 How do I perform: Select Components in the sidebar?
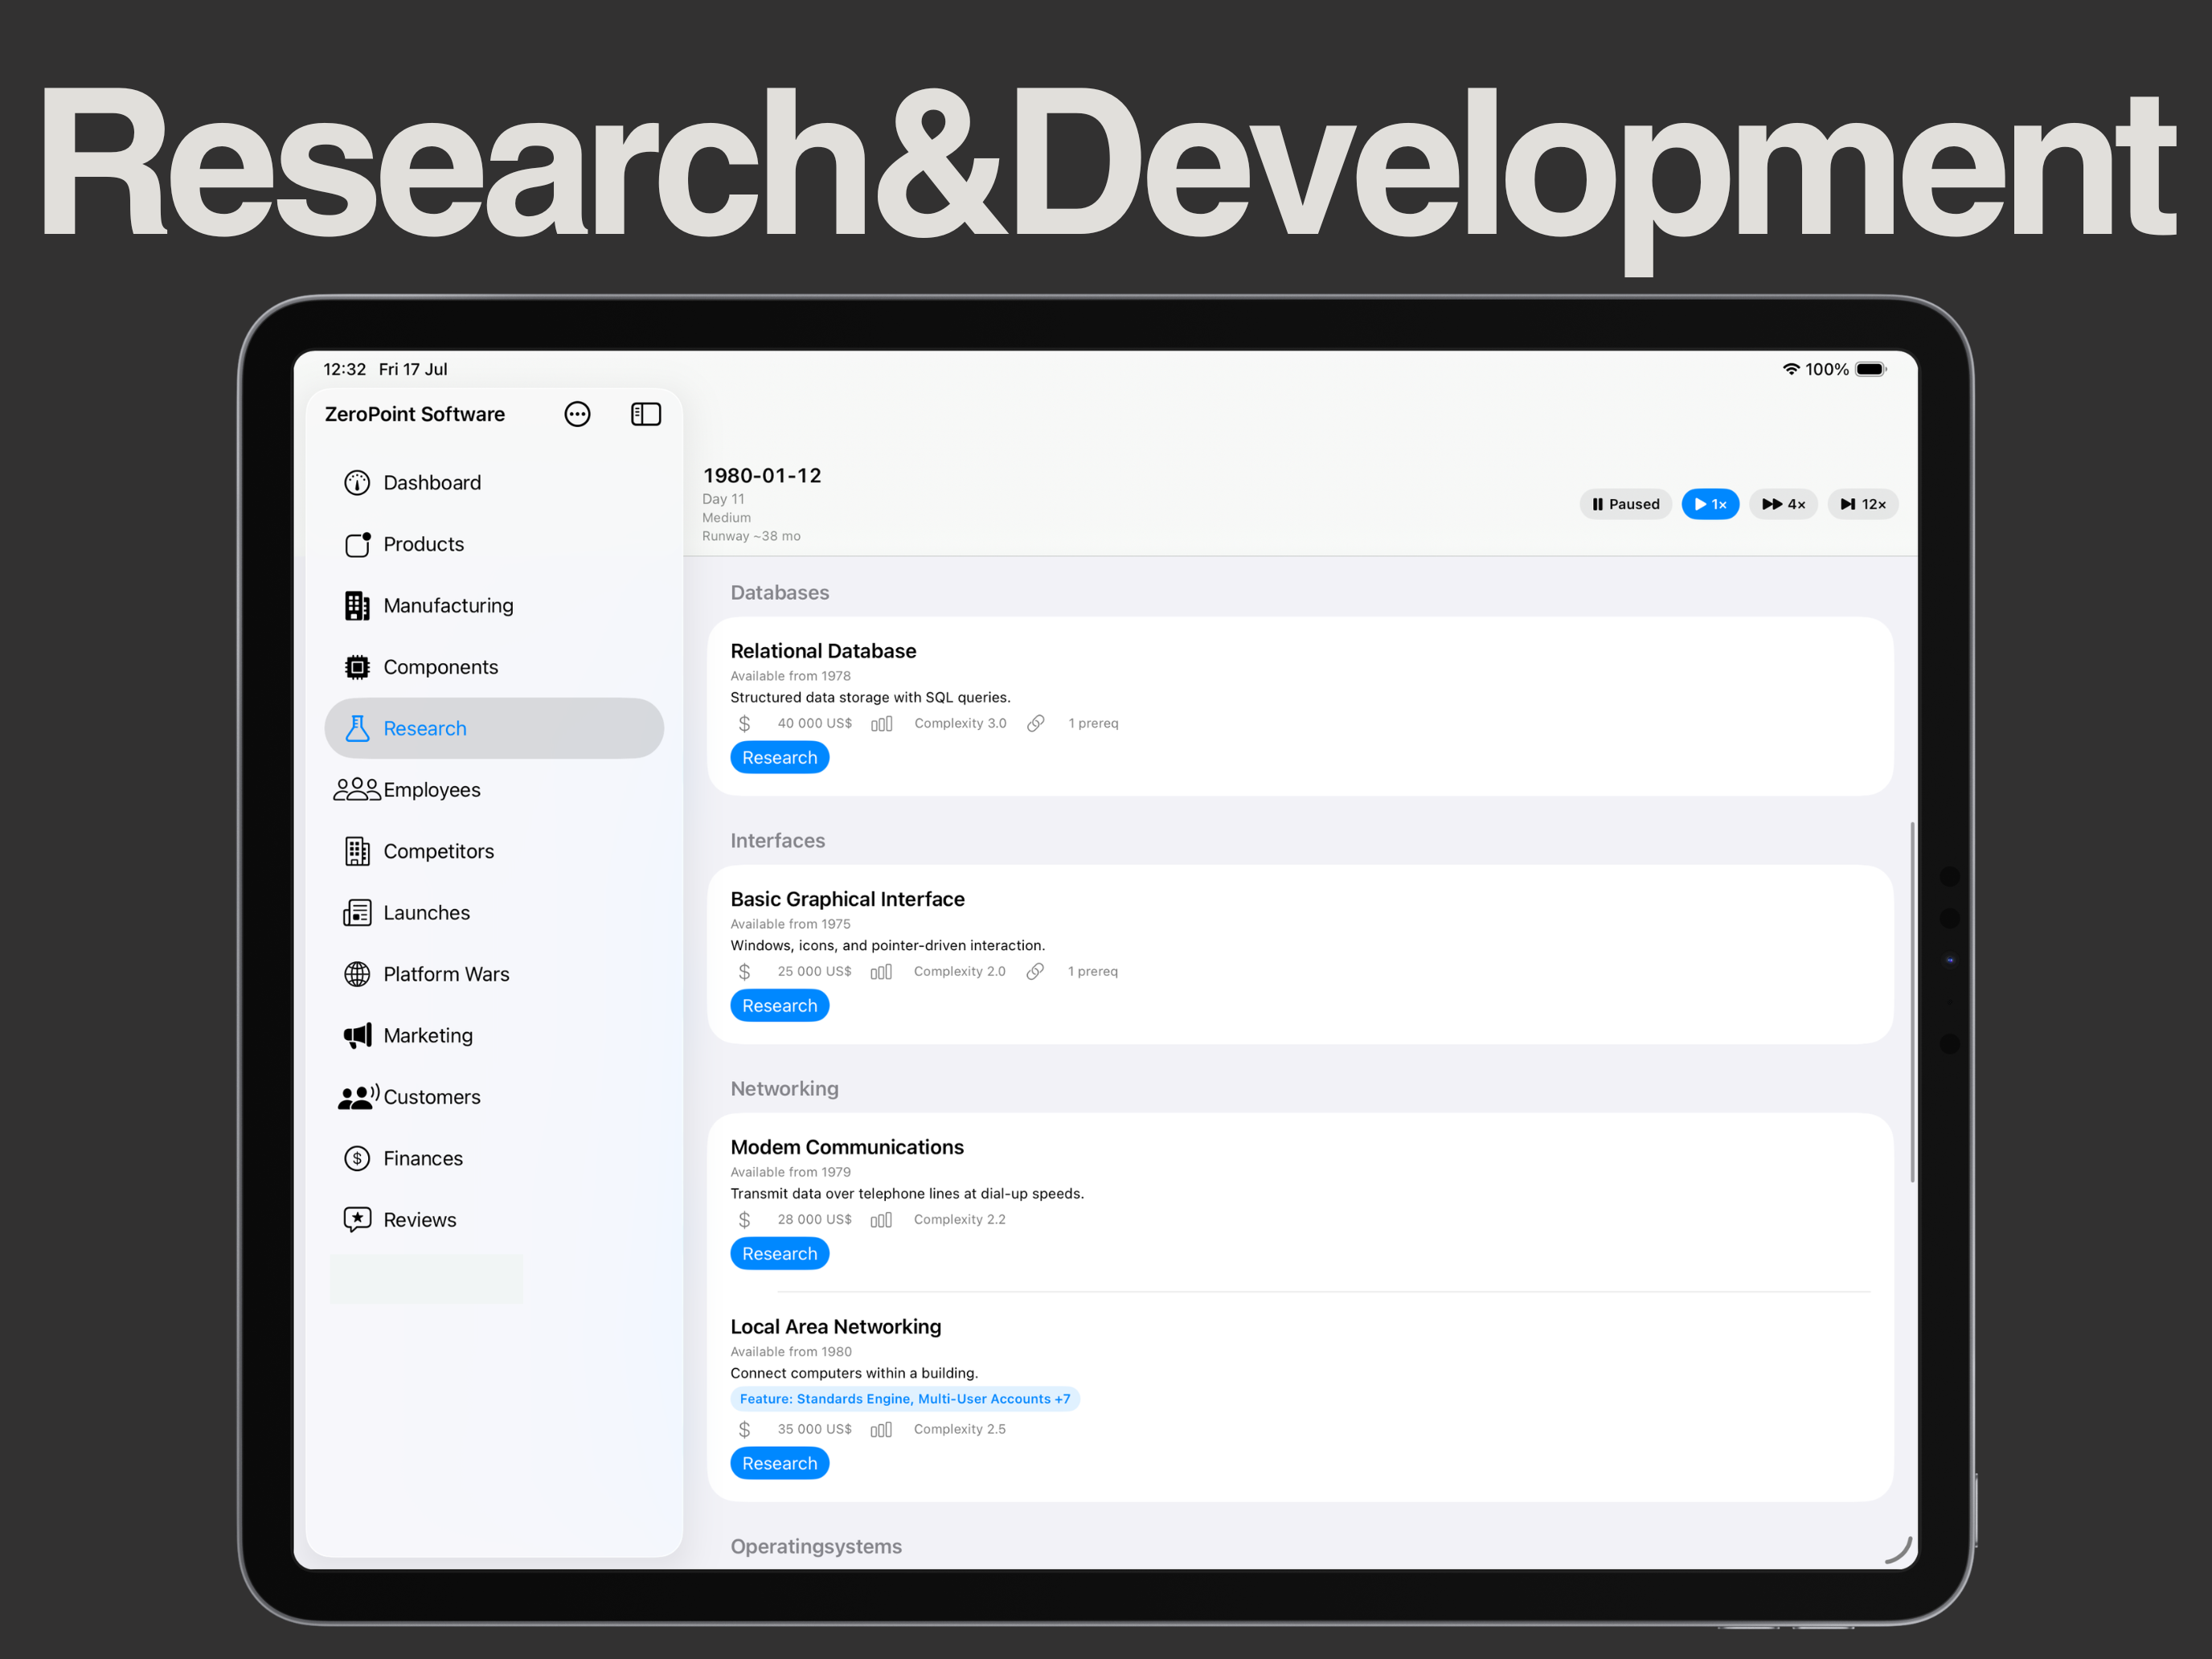(x=494, y=667)
